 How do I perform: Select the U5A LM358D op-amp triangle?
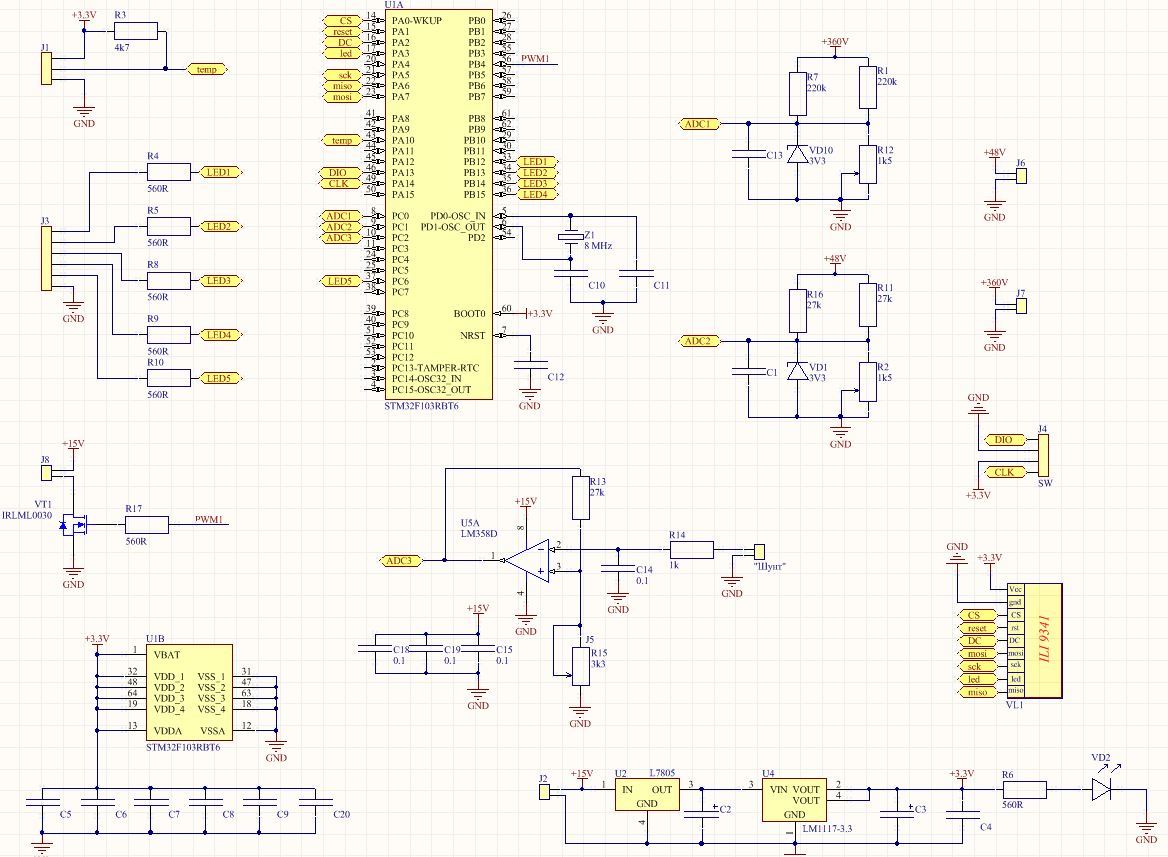tap(528, 560)
